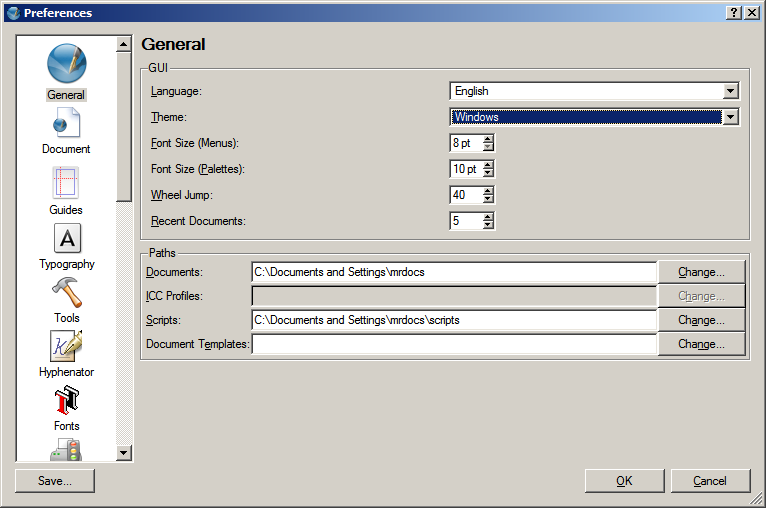Click Change button for Documents path

pos(701,272)
